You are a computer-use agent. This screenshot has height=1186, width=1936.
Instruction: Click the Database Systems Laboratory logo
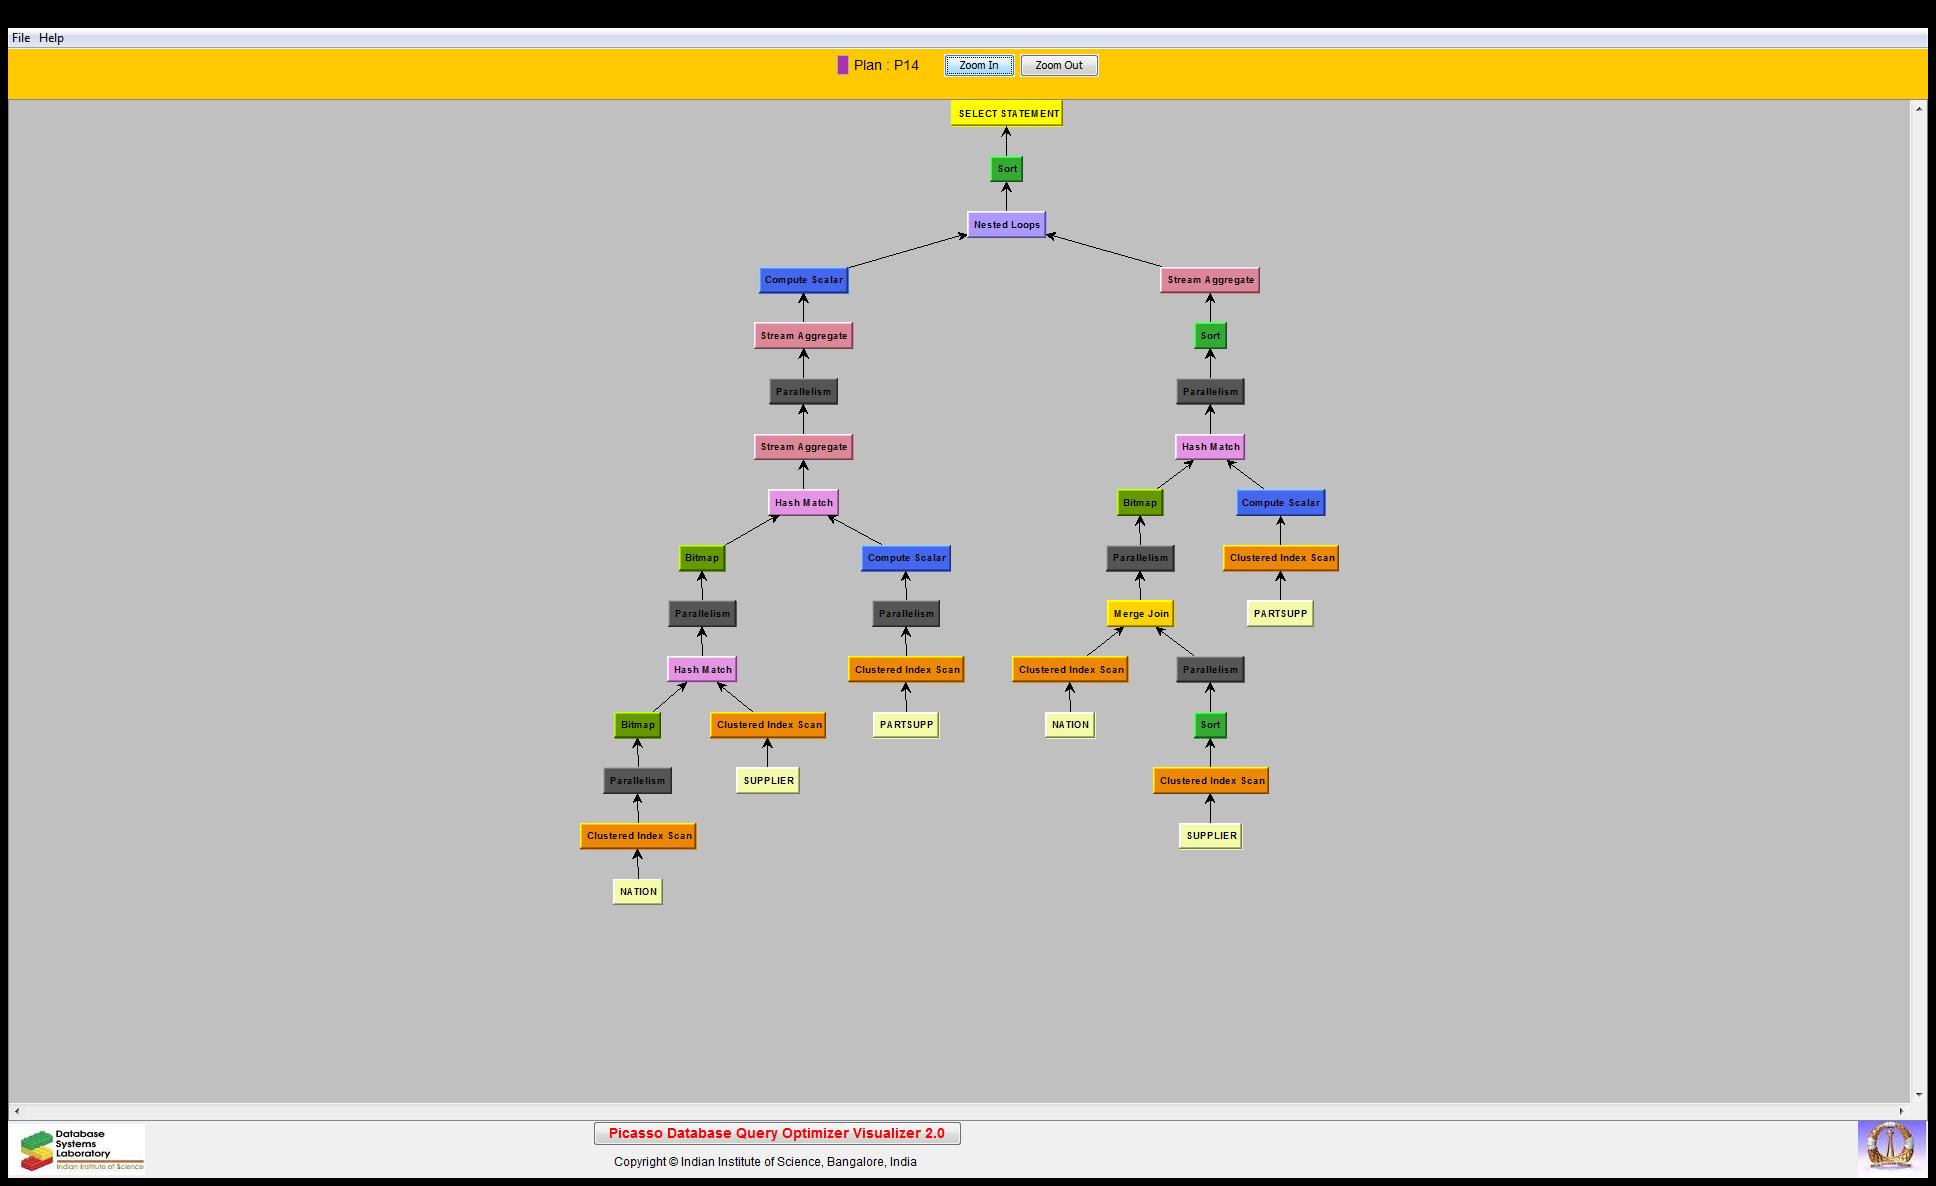click(82, 1149)
